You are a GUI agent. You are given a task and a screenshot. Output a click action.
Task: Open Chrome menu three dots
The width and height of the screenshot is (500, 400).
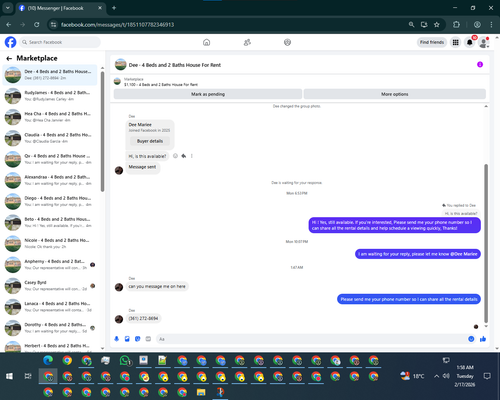point(491,25)
